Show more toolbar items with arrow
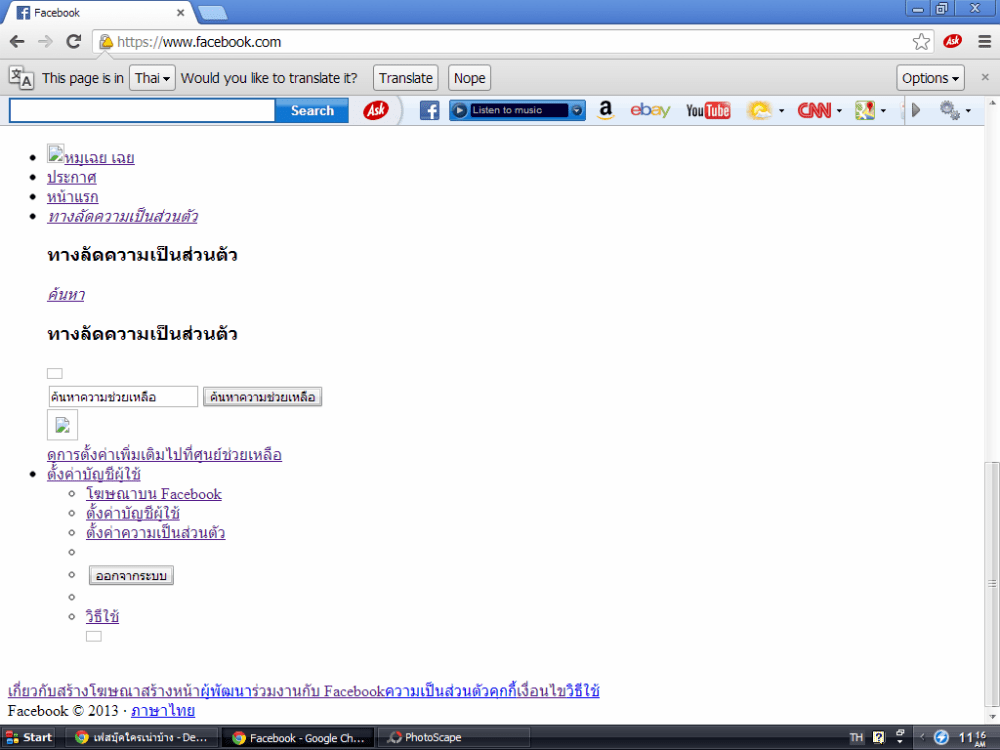This screenshot has width=1000, height=750. 916,110
